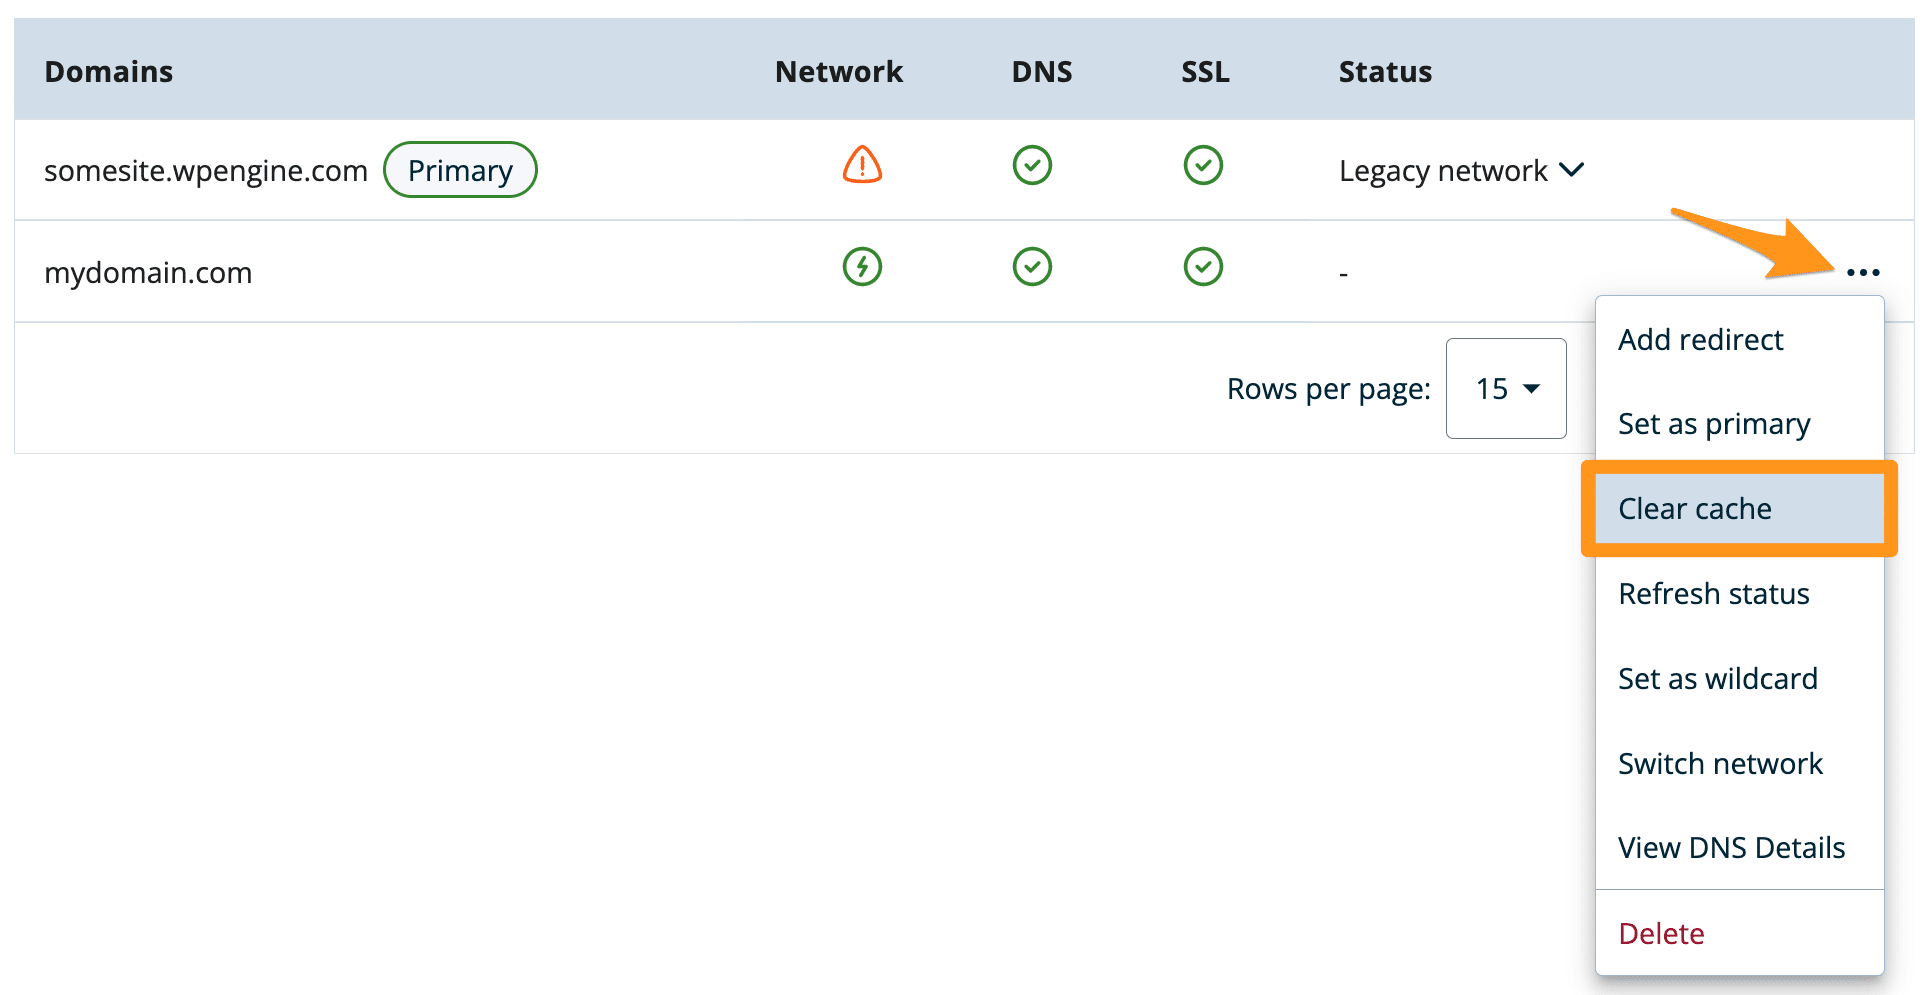This screenshot has height=995, width=1931.
Task: Click the DNS checkmark icon for somesite.wpengine.com
Action: 1032,166
